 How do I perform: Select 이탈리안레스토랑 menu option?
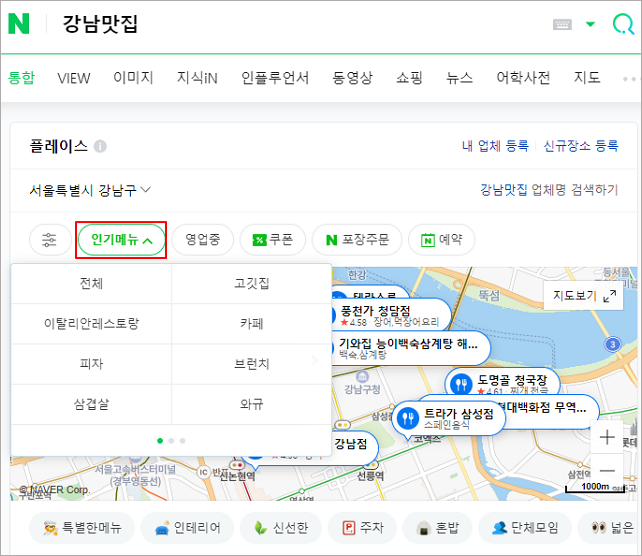tap(91, 323)
